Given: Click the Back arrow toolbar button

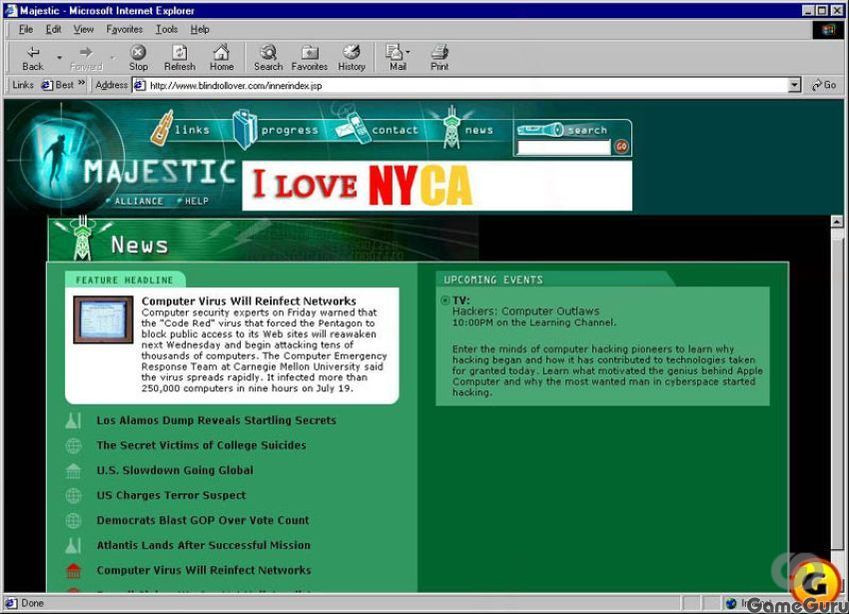Looking at the screenshot, I should pos(32,57).
